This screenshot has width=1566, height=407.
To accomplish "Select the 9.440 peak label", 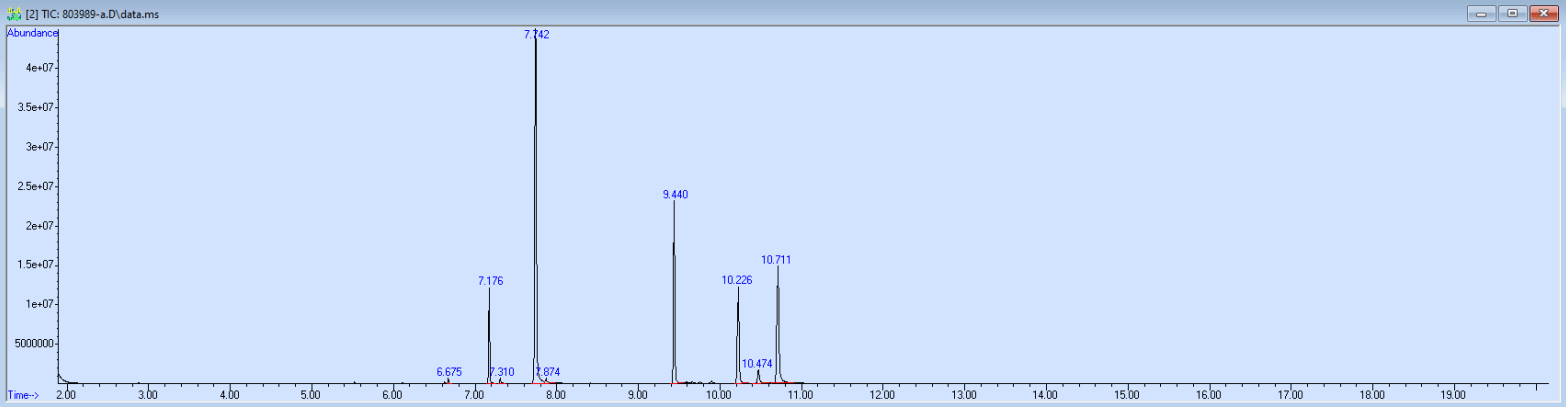I will 675,194.
